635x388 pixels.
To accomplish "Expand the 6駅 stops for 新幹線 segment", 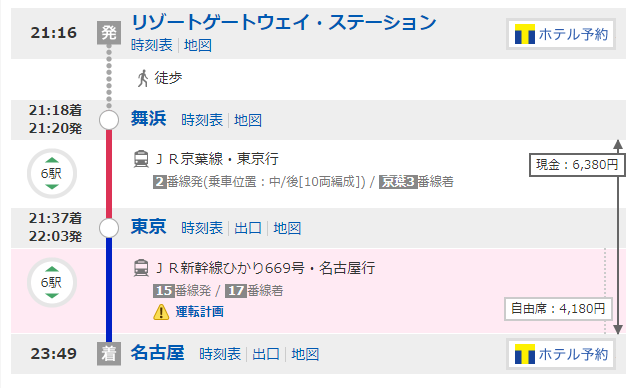I will [x=52, y=282].
